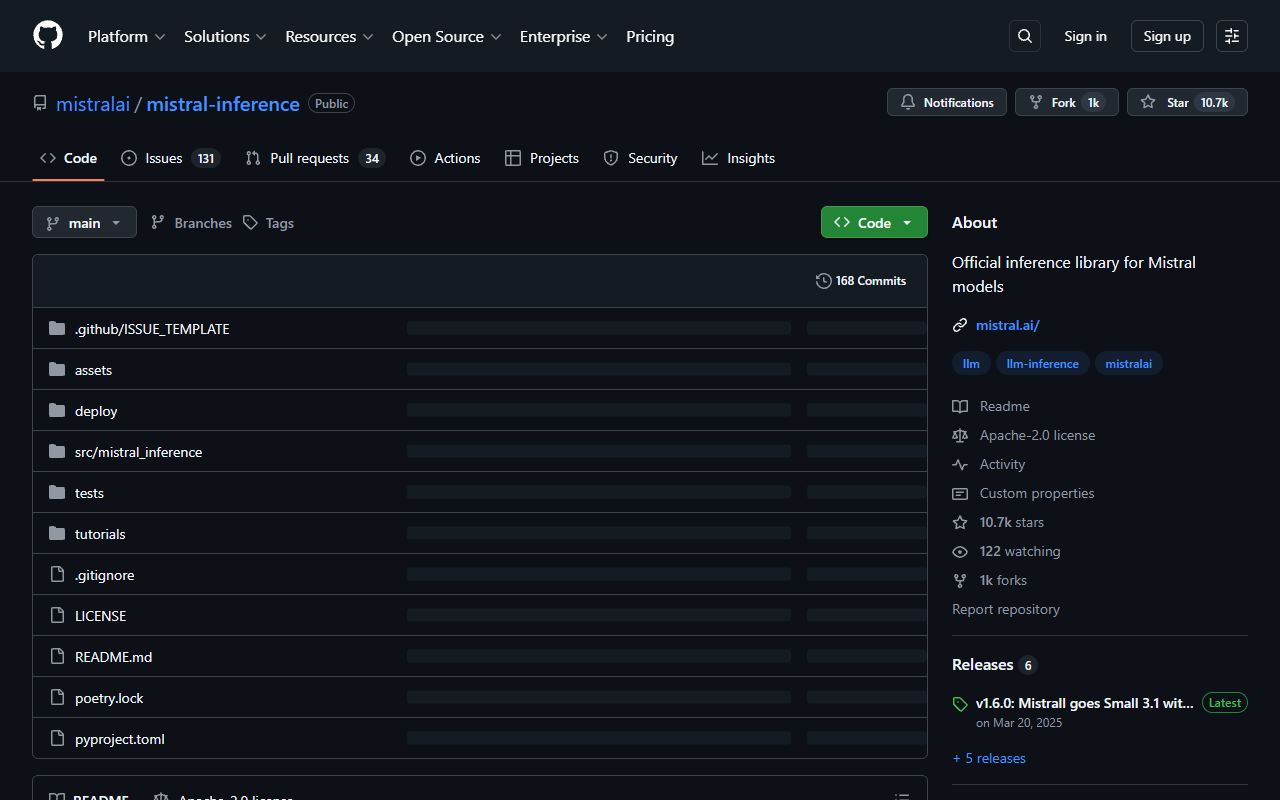Click the file icon beside README.md
The height and width of the screenshot is (800, 1280).
tap(56, 656)
